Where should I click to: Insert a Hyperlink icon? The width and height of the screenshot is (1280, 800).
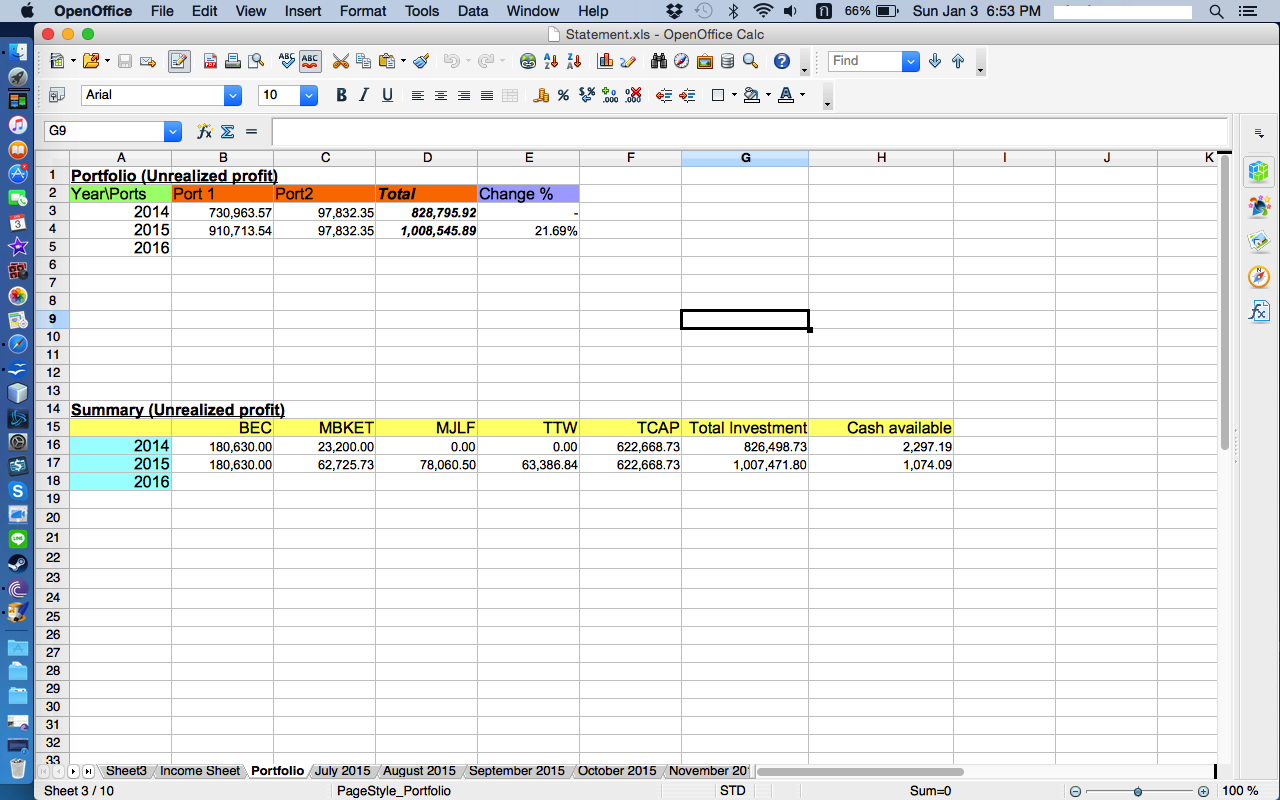527,61
